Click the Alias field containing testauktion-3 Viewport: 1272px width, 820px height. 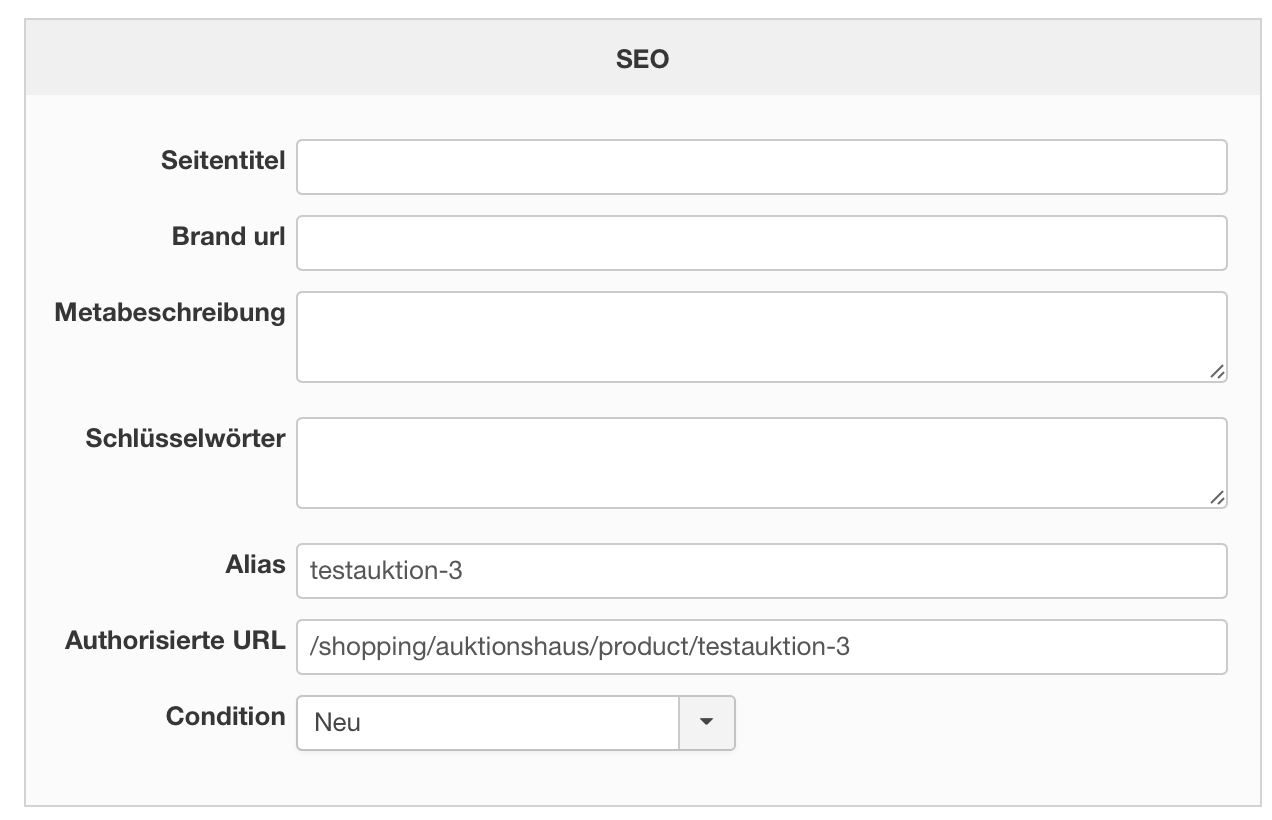point(761,571)
